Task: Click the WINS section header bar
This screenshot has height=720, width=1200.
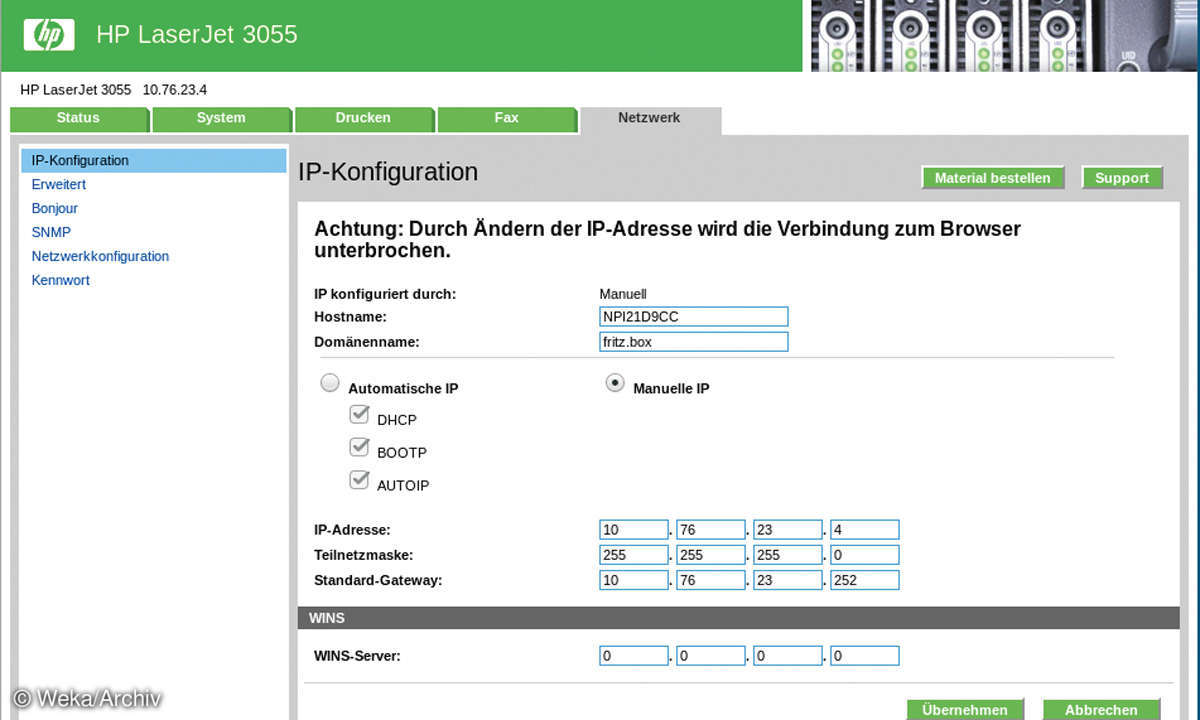Action: (738, 618)
